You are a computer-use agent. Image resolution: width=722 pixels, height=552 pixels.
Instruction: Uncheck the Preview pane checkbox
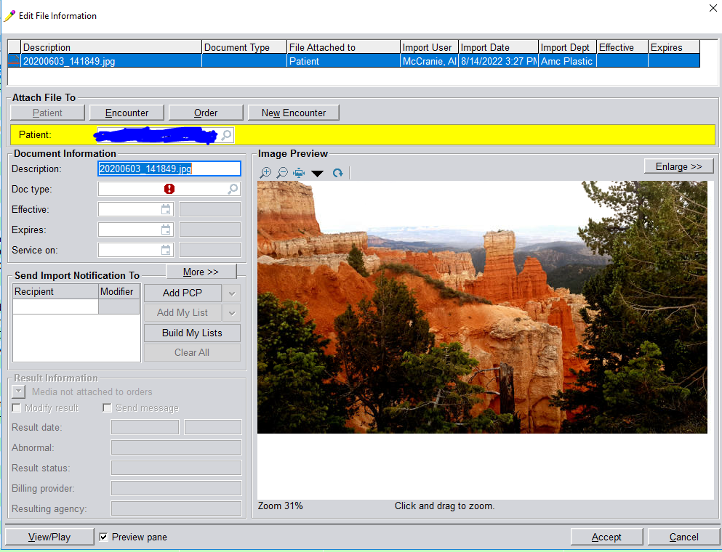pos(104,537)
